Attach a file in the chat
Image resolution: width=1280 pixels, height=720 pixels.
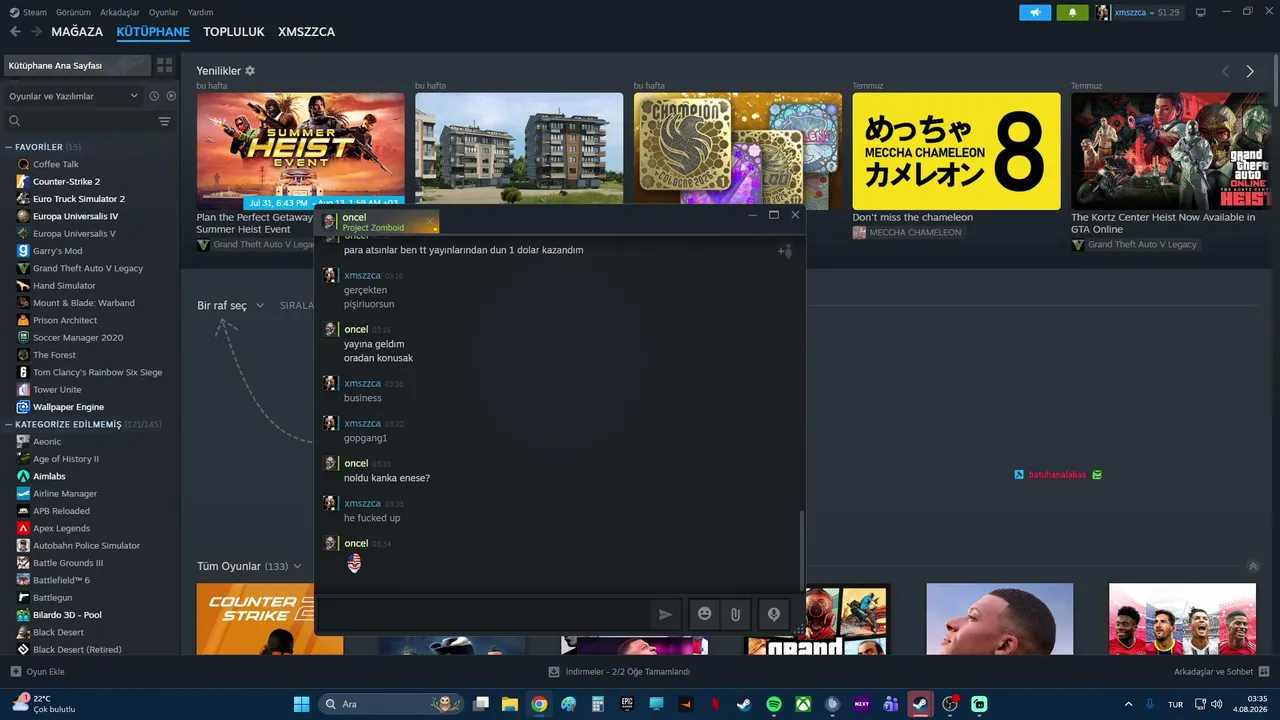pos(735,614)
